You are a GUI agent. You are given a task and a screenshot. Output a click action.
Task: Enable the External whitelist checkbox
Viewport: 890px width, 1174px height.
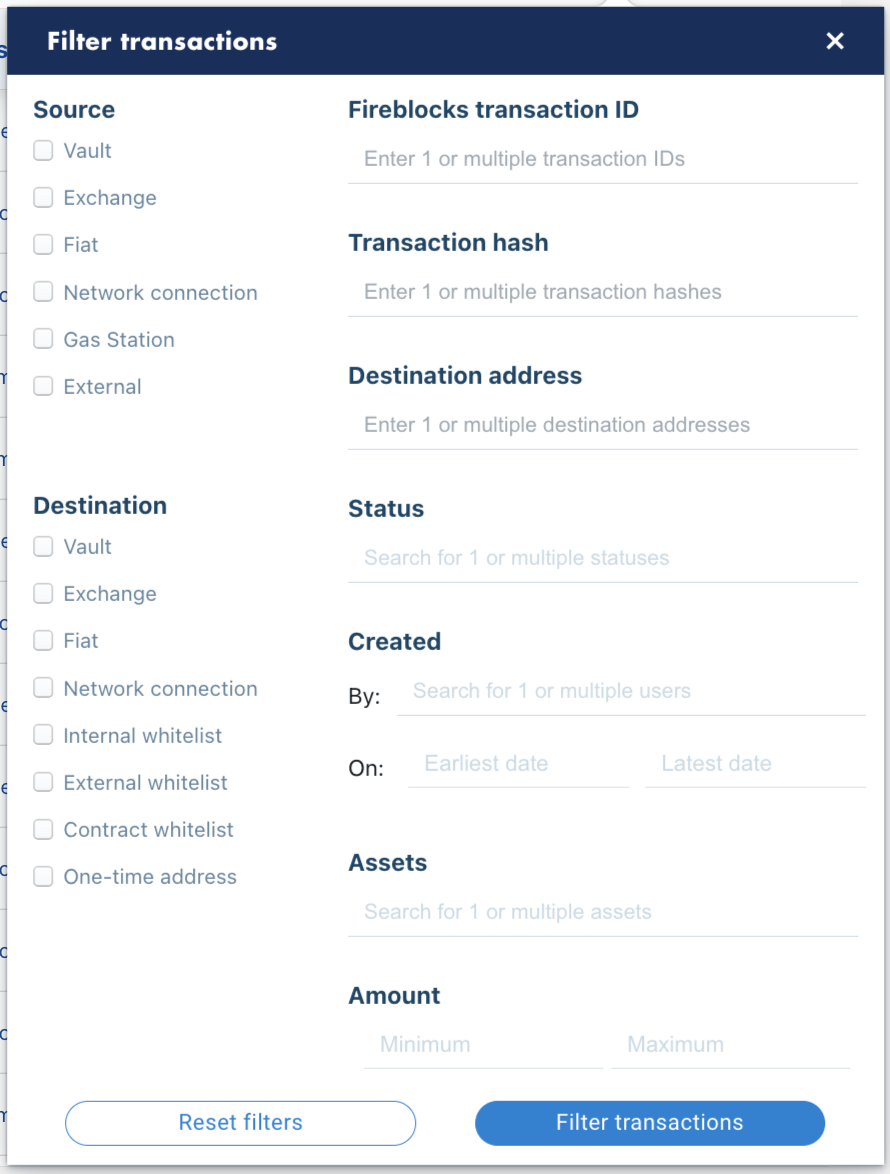(43, 782)
